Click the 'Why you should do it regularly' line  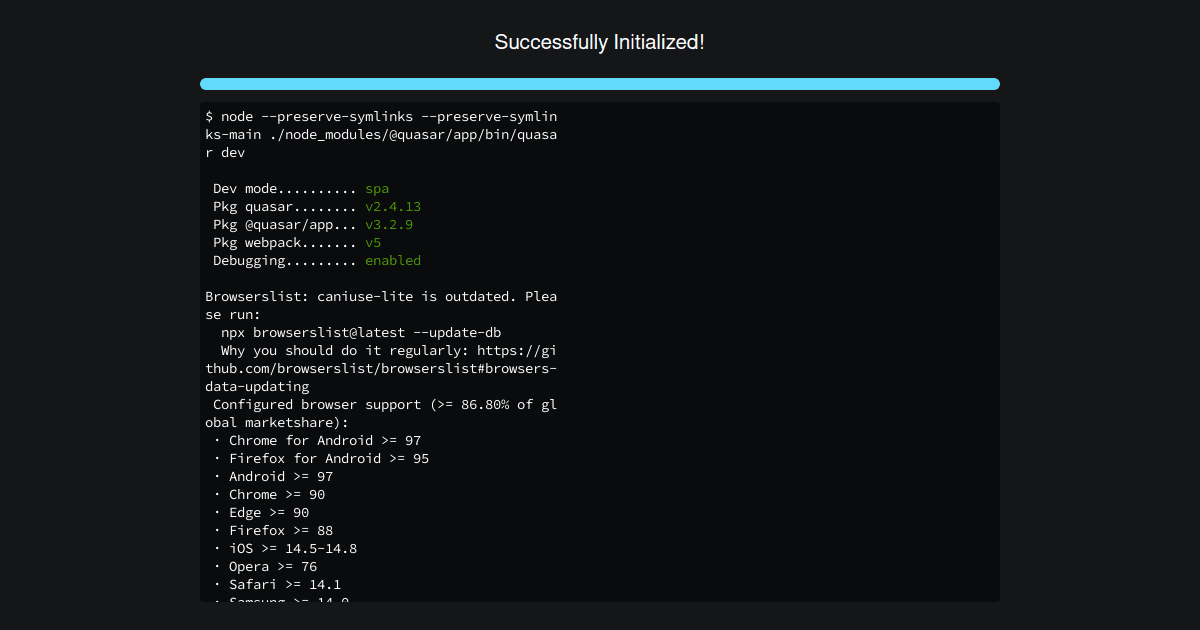click(x=389, y=350)
